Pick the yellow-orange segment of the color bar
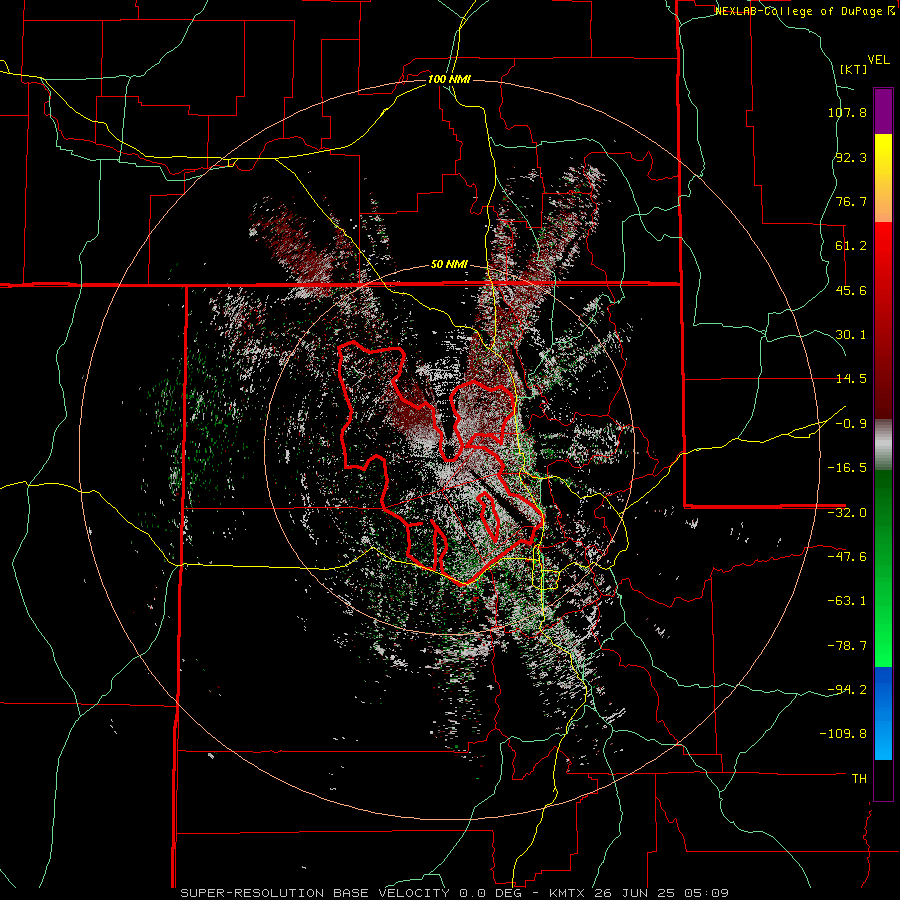The width and height of the screenshot is (900, 900). click(x=883, y=178)
